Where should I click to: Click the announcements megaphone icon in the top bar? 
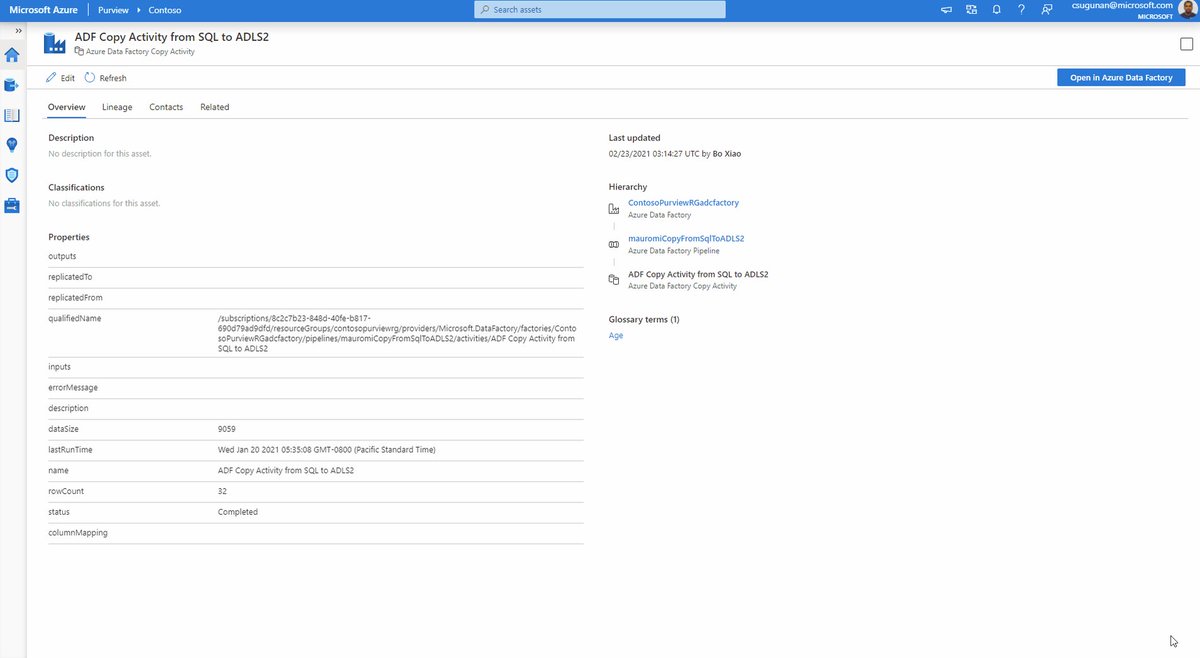click(946, 10)
